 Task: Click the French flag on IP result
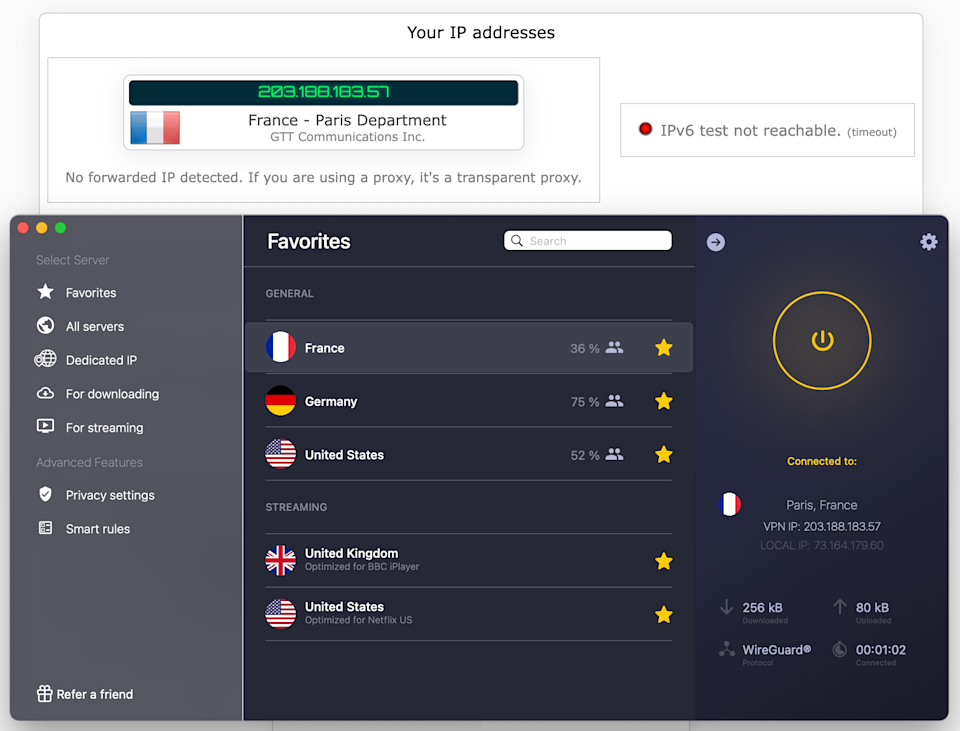pos(155,128)
